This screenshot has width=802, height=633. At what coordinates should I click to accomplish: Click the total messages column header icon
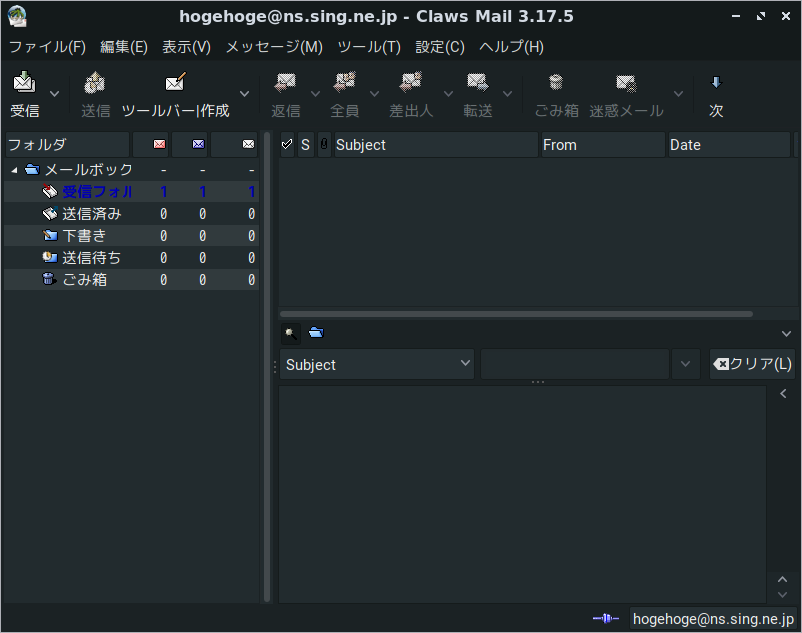248,144
